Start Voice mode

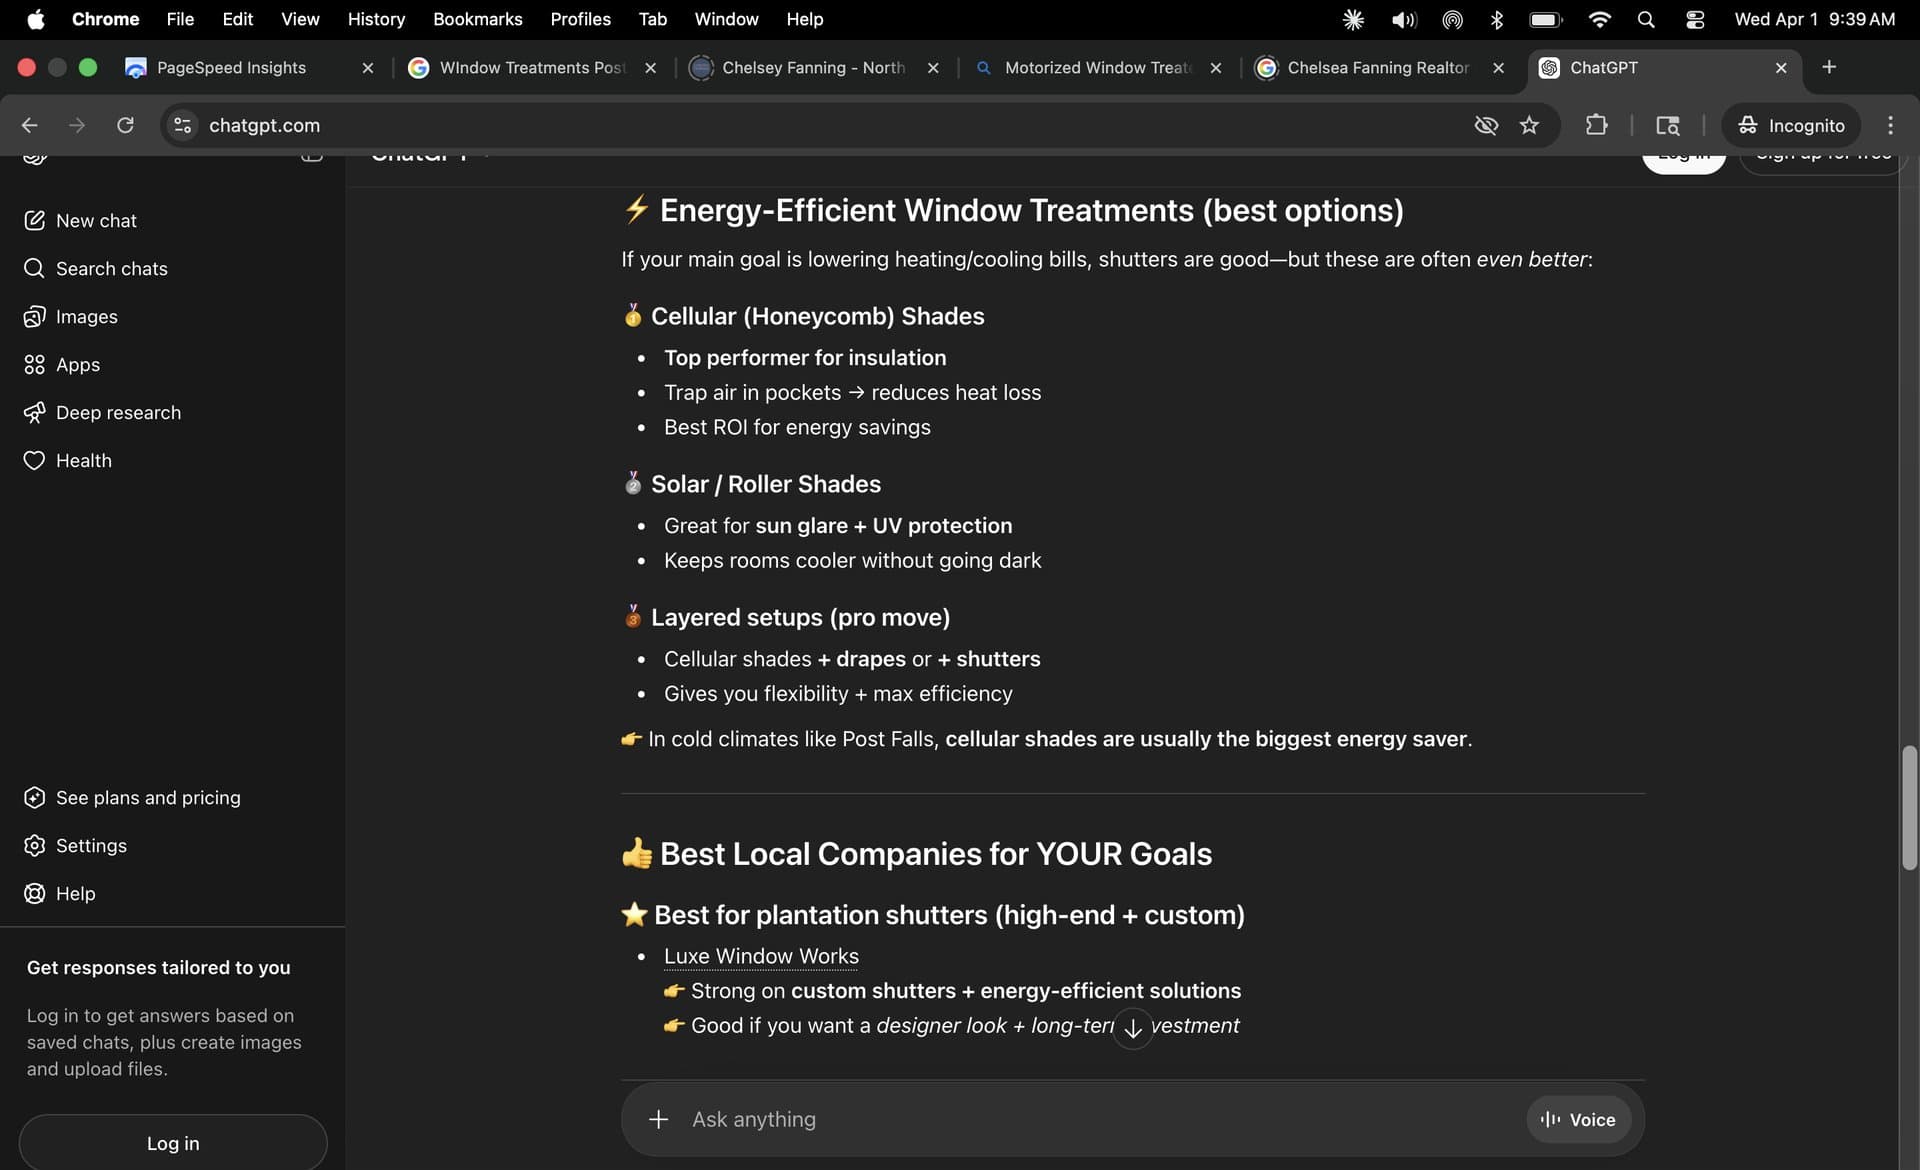pos(1578,1119)
